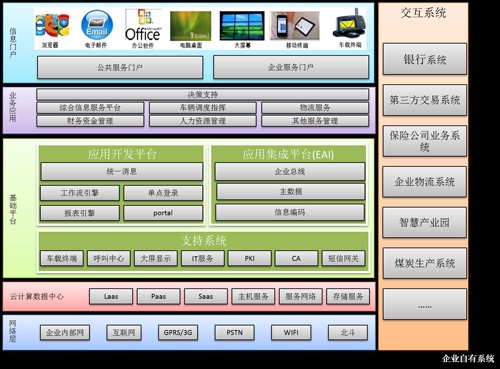The width and height of the screenshot is (500, 369).
Task: Click the 应用集成平台(EAI) header
Action: [x=288, y=154]
